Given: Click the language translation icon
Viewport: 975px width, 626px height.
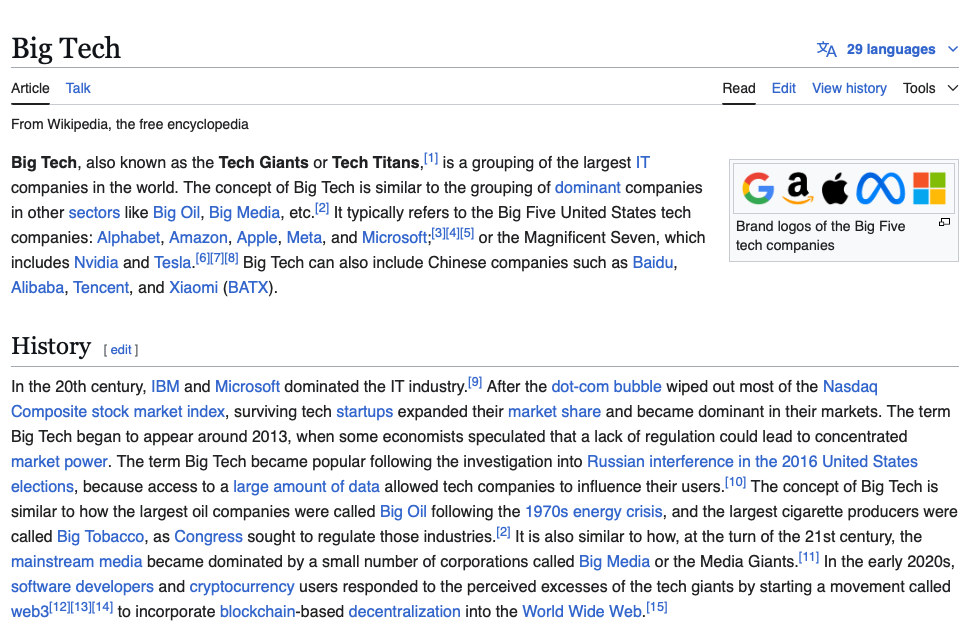Looking at the screenshot, I should point(826,49).
